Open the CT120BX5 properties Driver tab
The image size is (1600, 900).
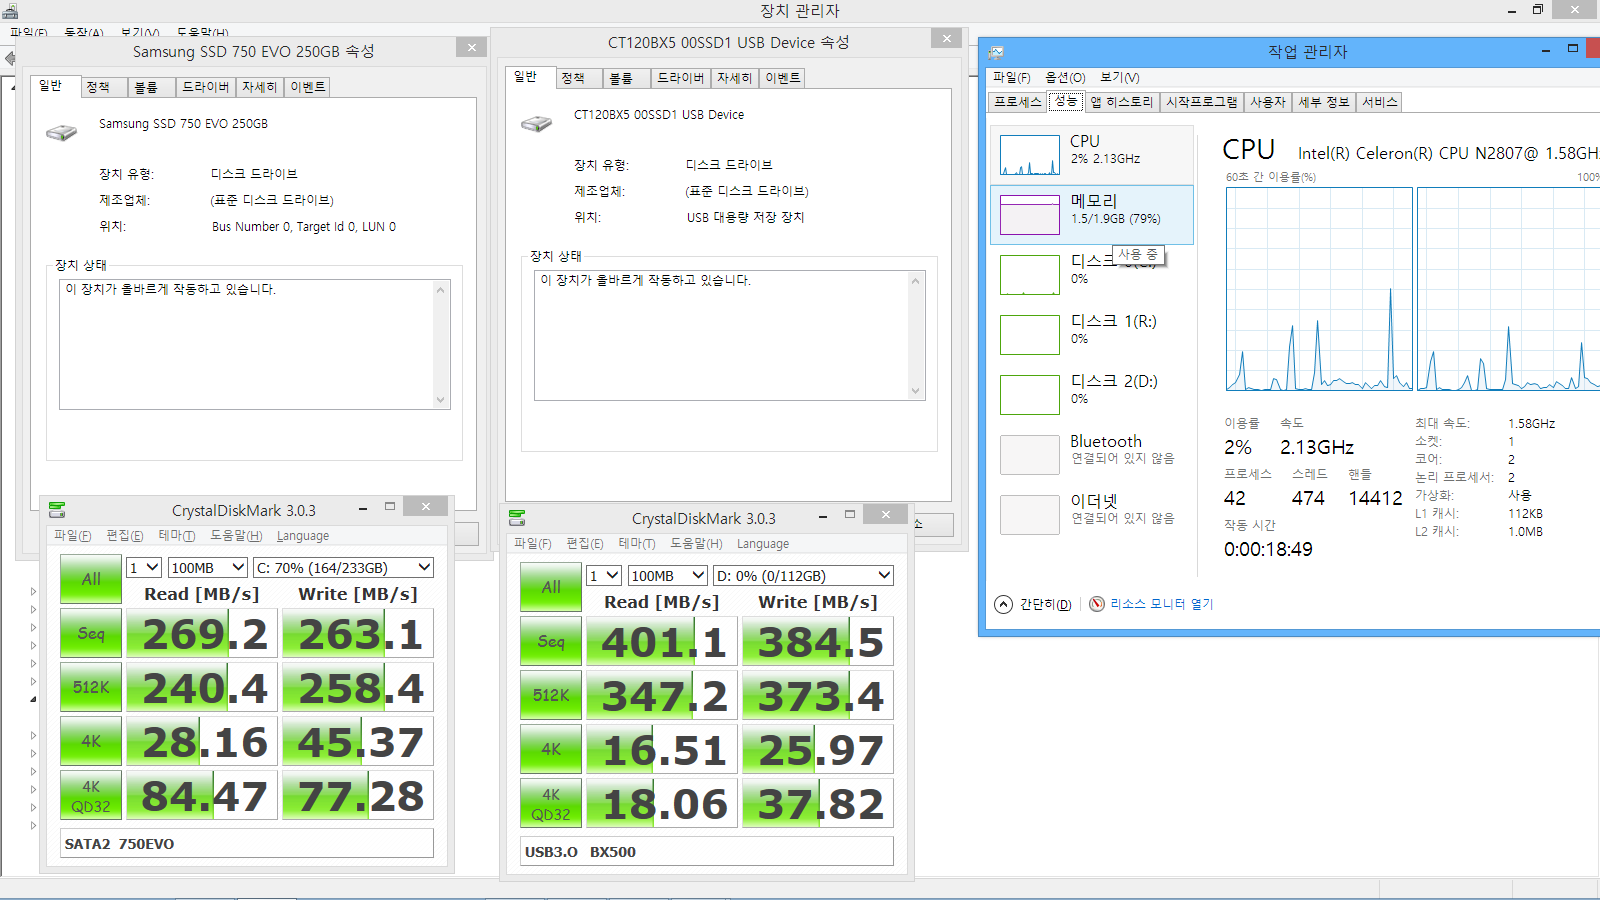pos(680,78)
